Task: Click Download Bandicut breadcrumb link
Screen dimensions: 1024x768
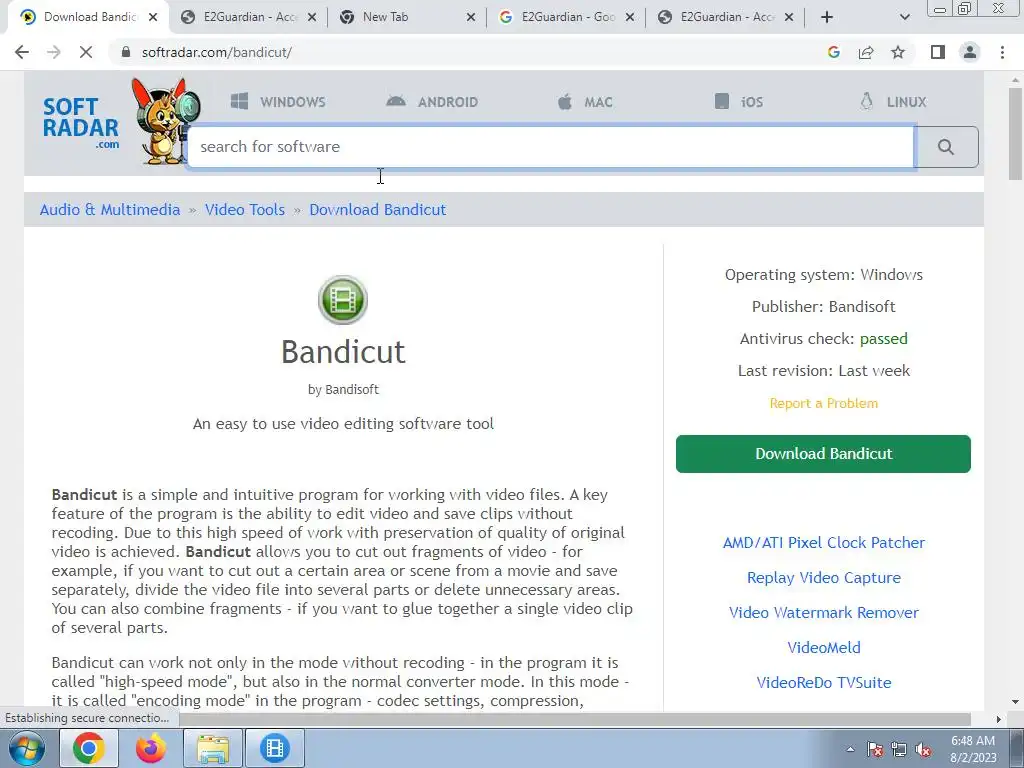Action: (x=377, y=210)
